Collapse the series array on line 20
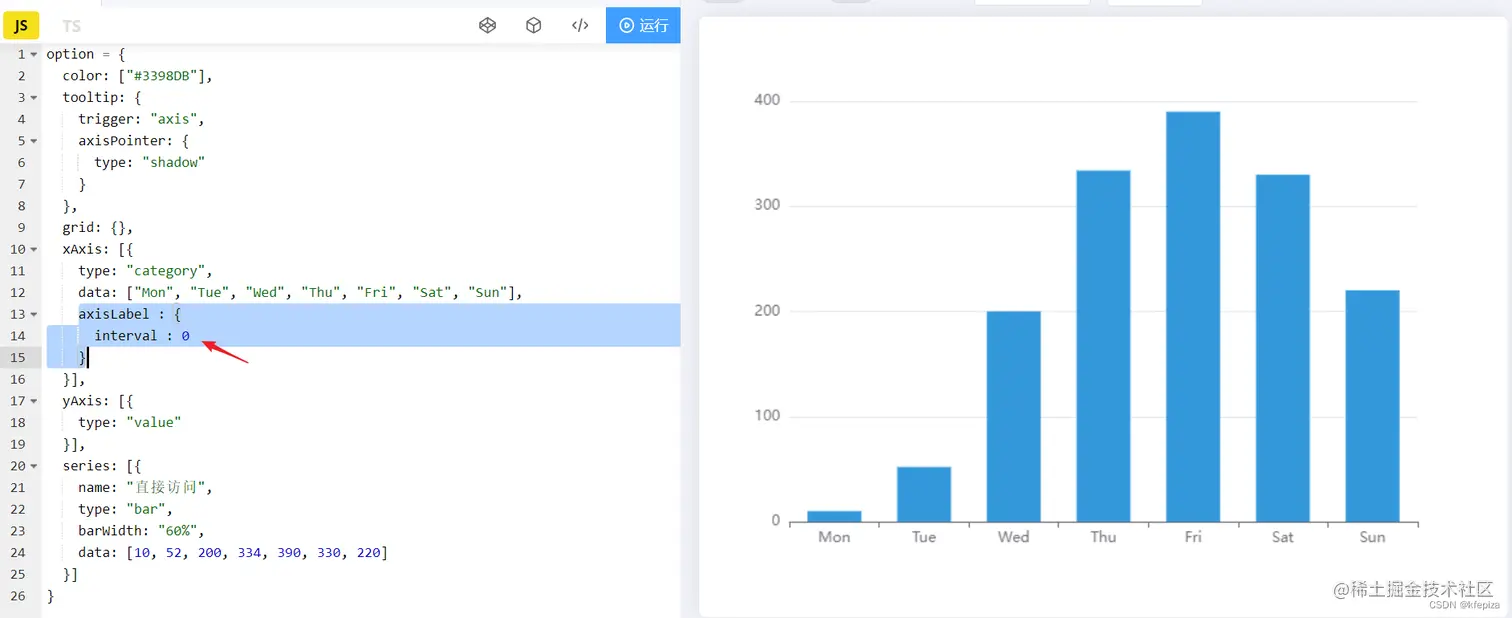1512x618 pixels. (x=34, y=466)
